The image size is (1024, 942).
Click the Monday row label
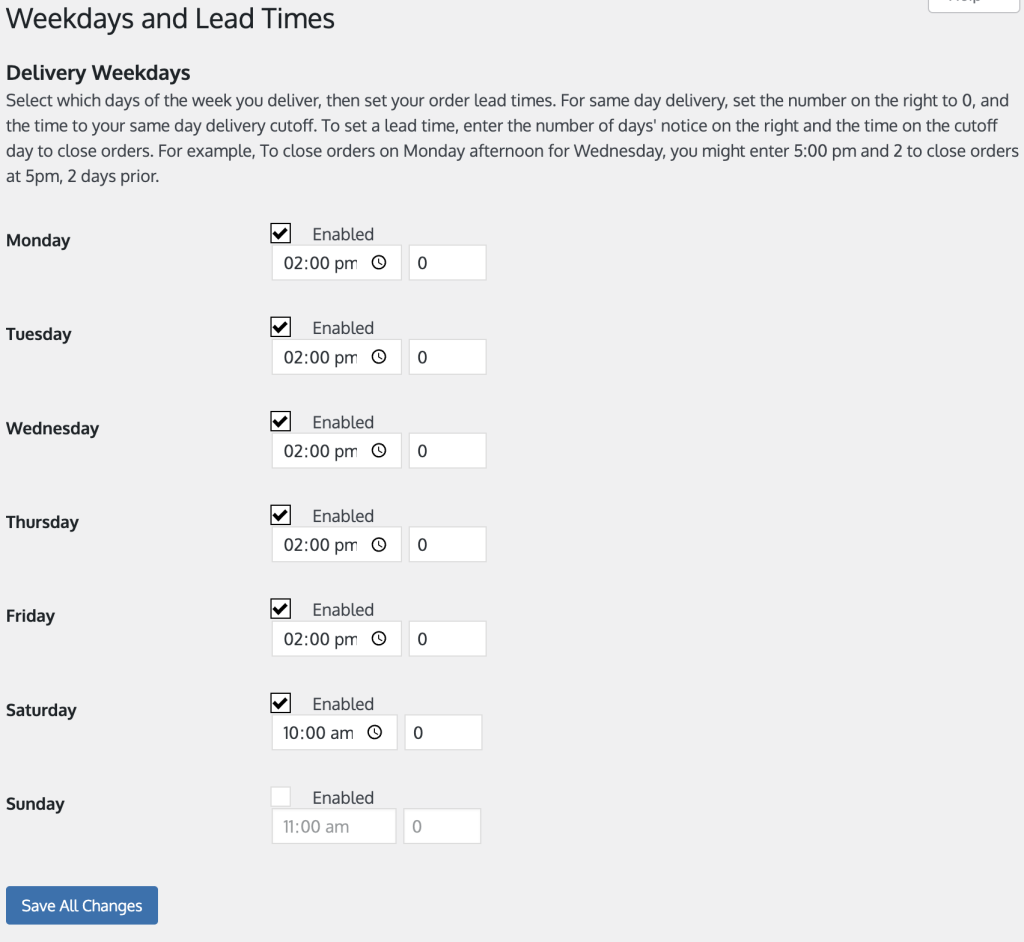[38, 240]
